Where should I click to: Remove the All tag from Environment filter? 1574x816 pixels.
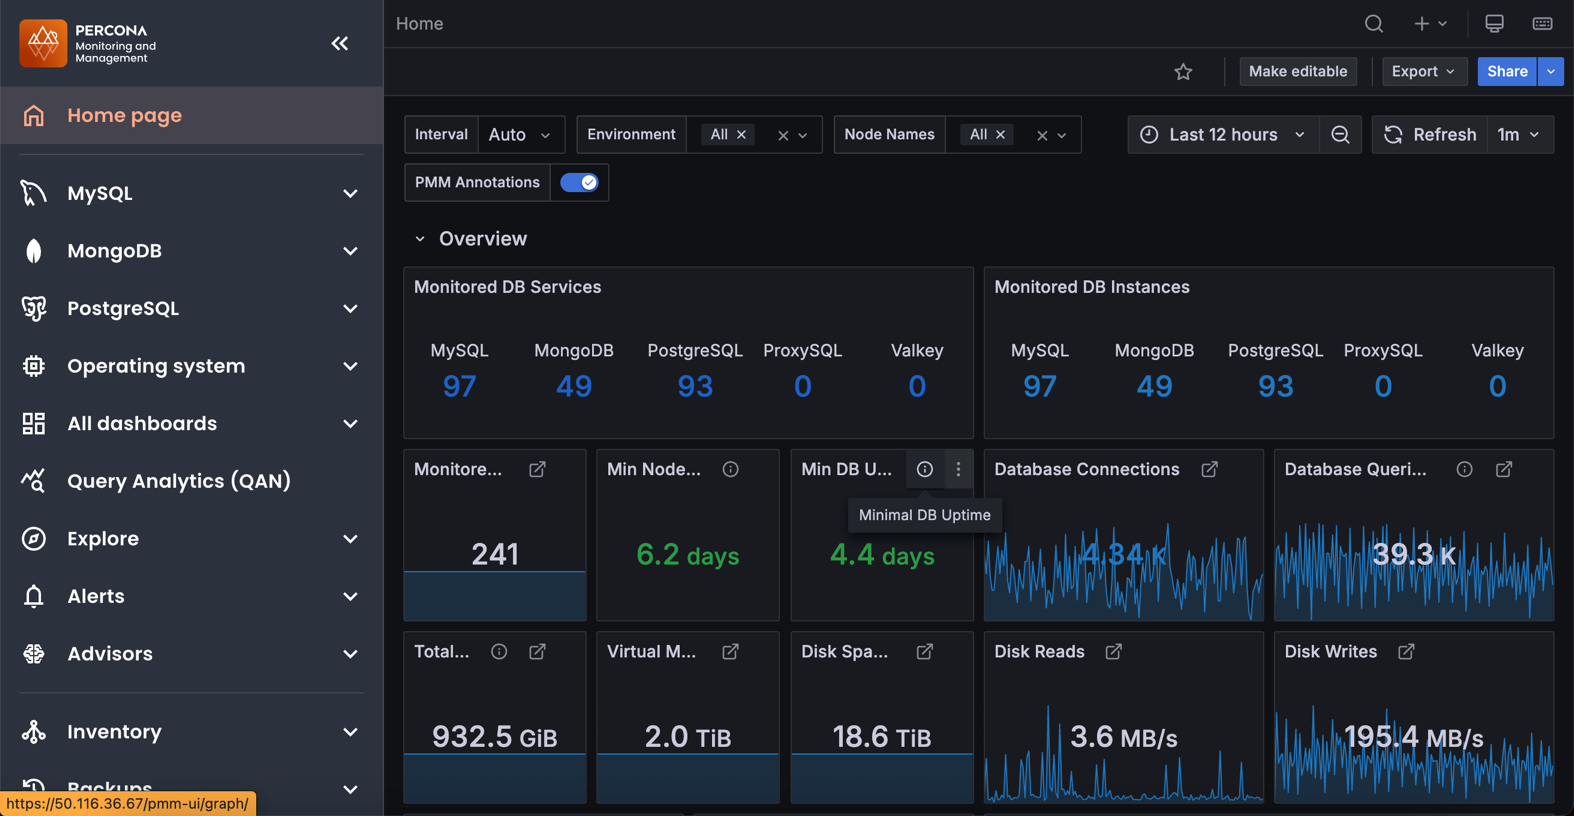click(x=742, y=135)
